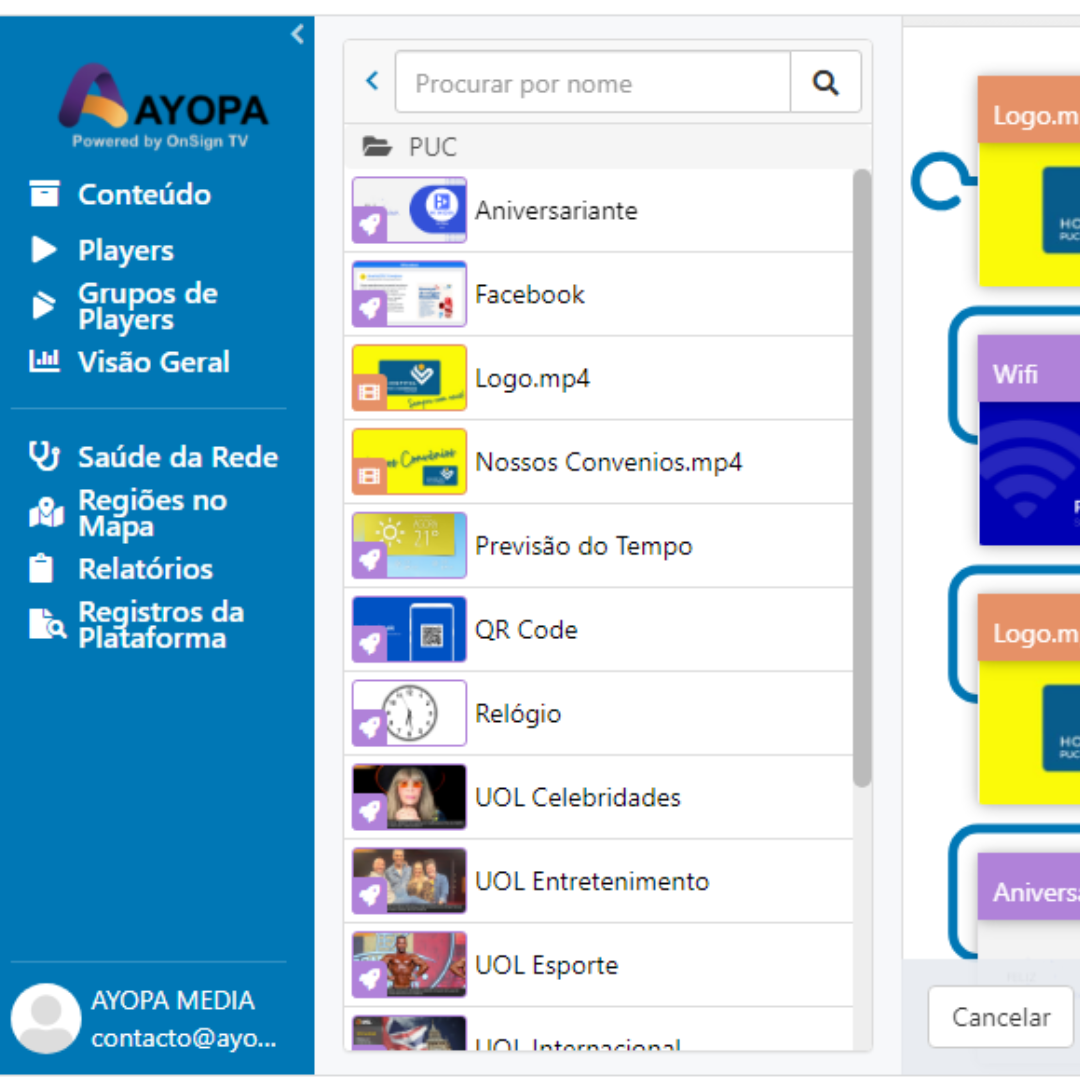Click the Previsão do Tempo weather thumbnail
The height and width of the screenshot is (1080, 1080).
pos(409,546)
